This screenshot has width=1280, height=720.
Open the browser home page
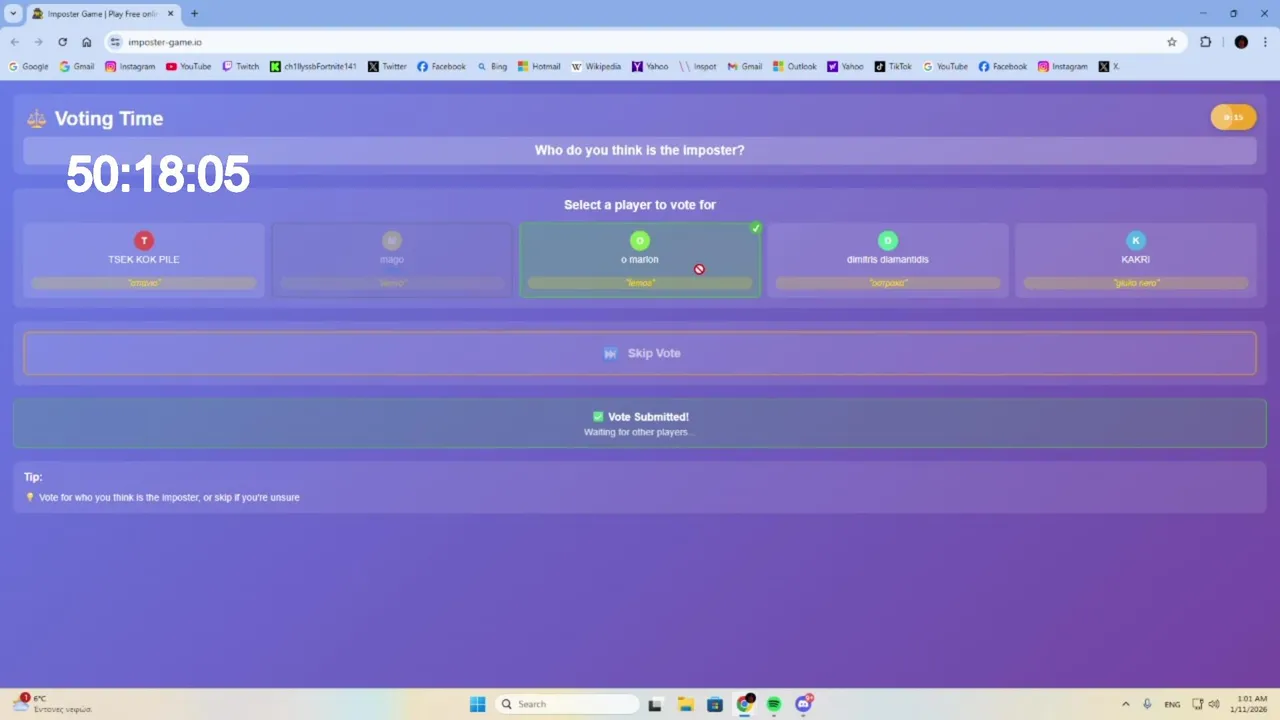pos(87,42)
